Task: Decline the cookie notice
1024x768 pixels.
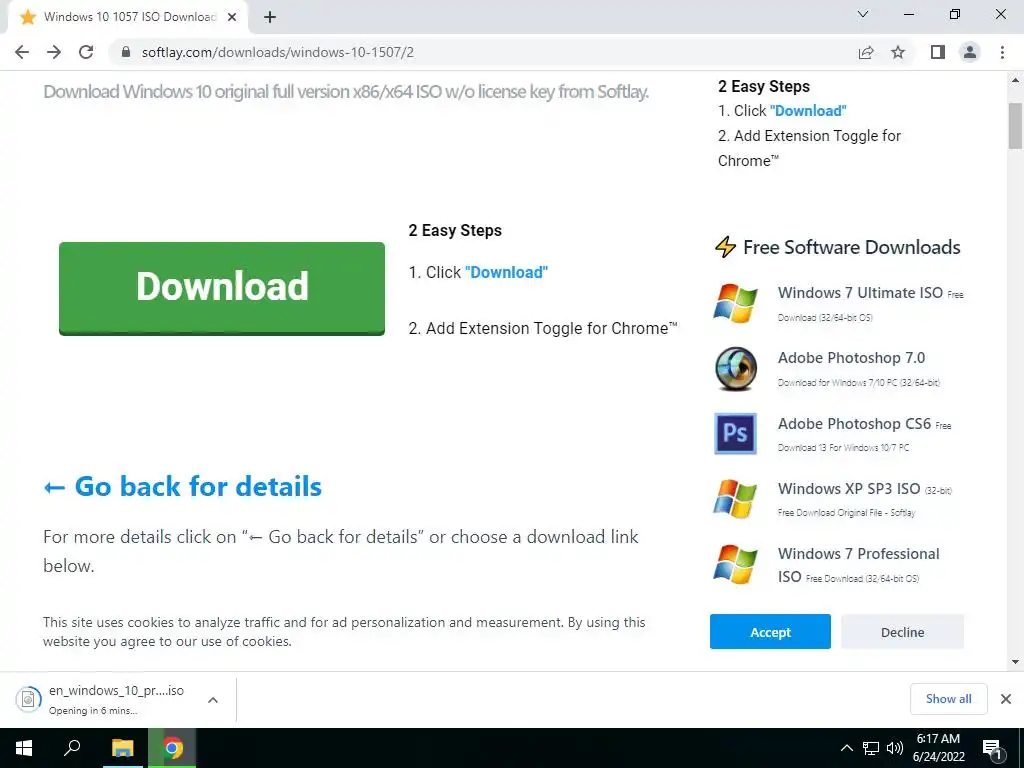Action: pyautogui.click(x=902, y=632)
